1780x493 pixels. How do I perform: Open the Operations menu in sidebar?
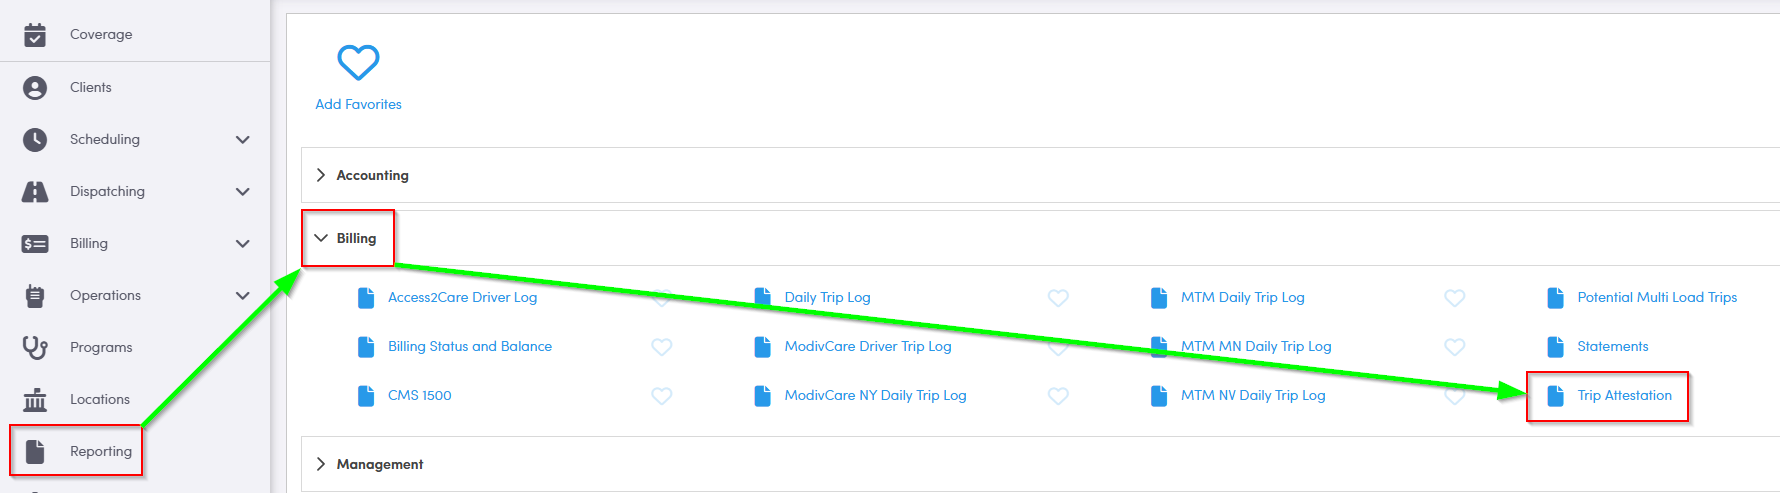tap(105, 296)
